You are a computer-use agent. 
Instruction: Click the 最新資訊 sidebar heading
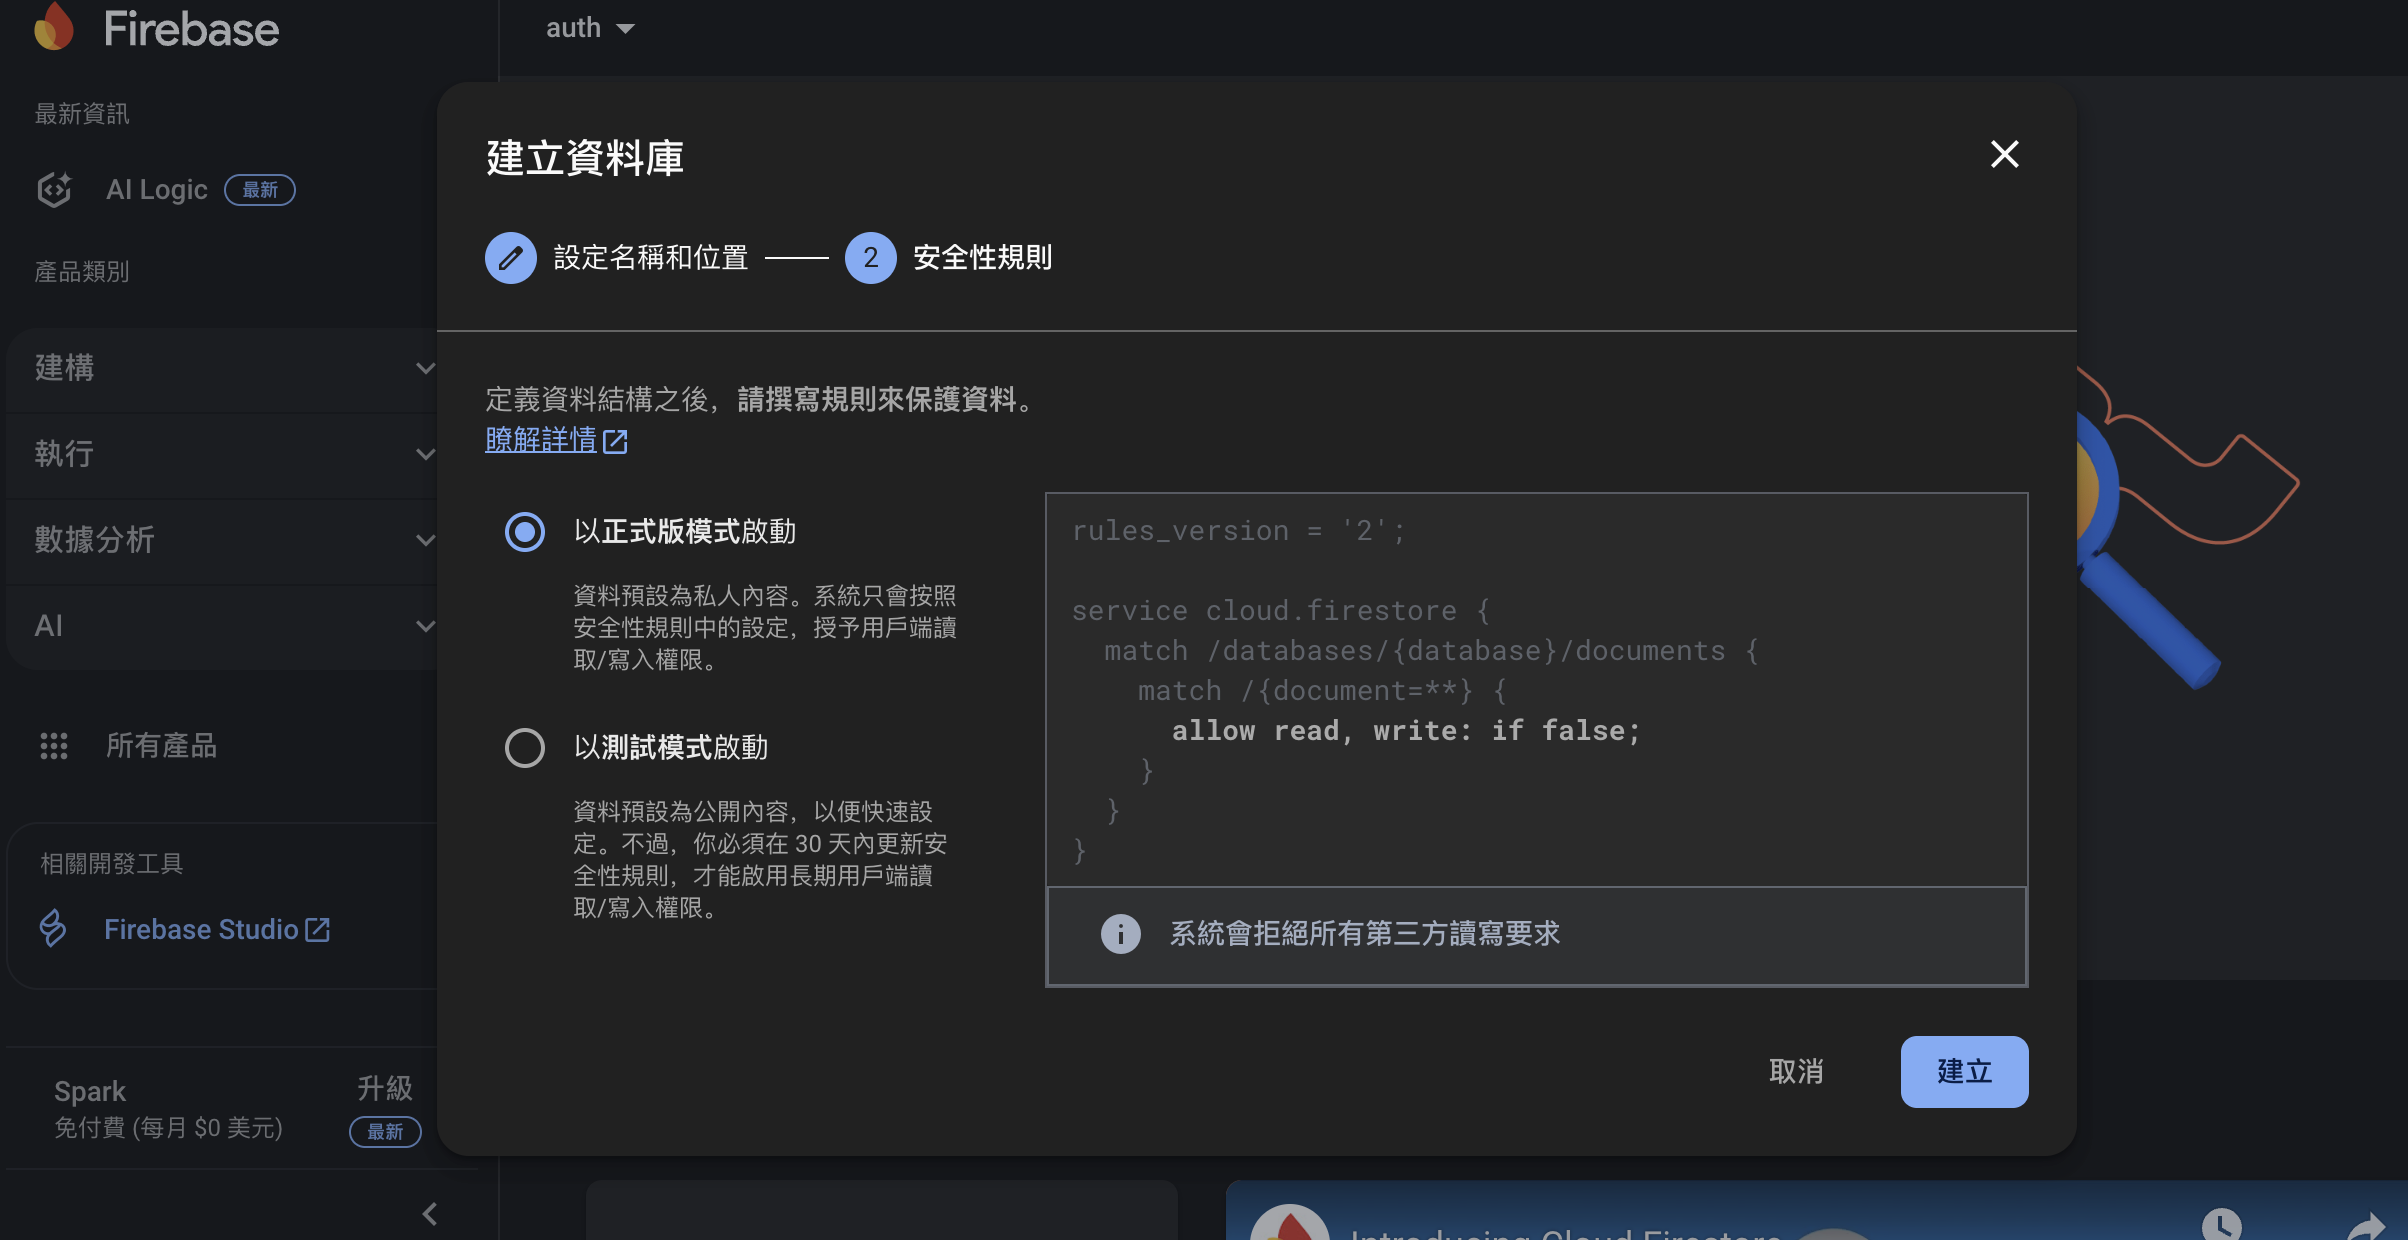tap(82, 114)
